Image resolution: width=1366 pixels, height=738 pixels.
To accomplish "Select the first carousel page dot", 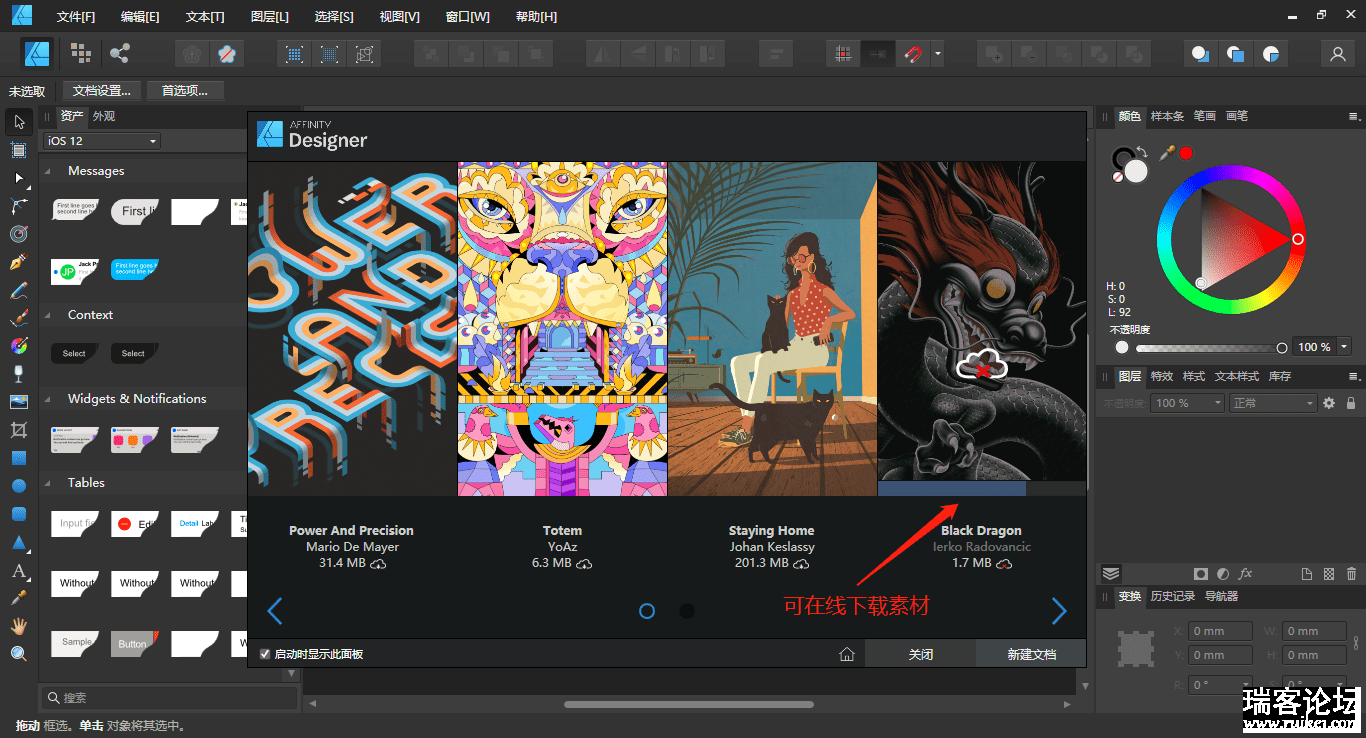I will tap(647, 611).
